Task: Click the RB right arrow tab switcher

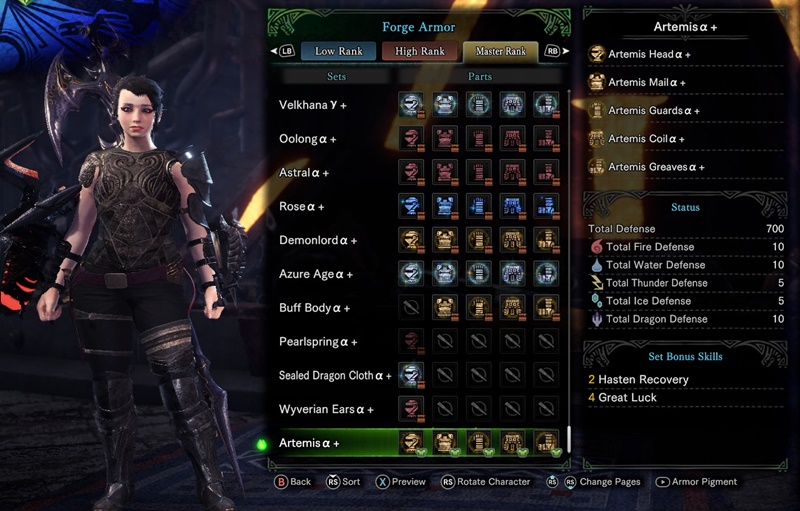Action: coord(556,51)
